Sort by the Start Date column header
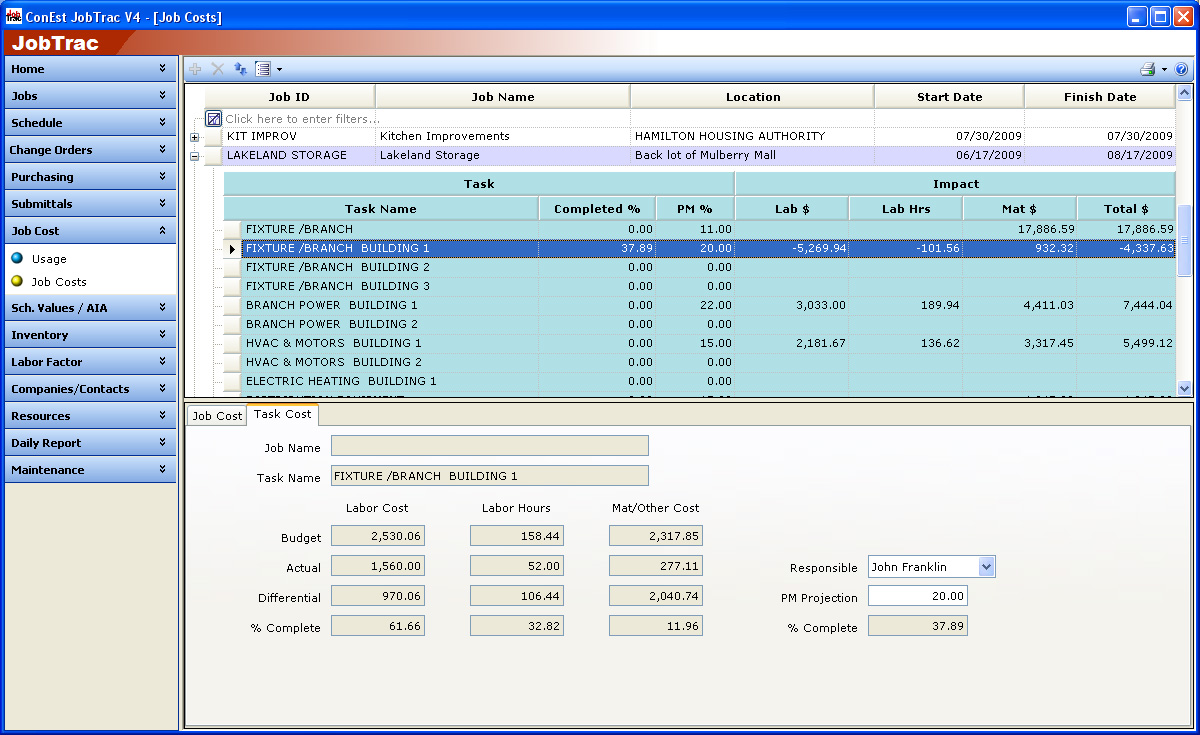 (x=950, y=97)
